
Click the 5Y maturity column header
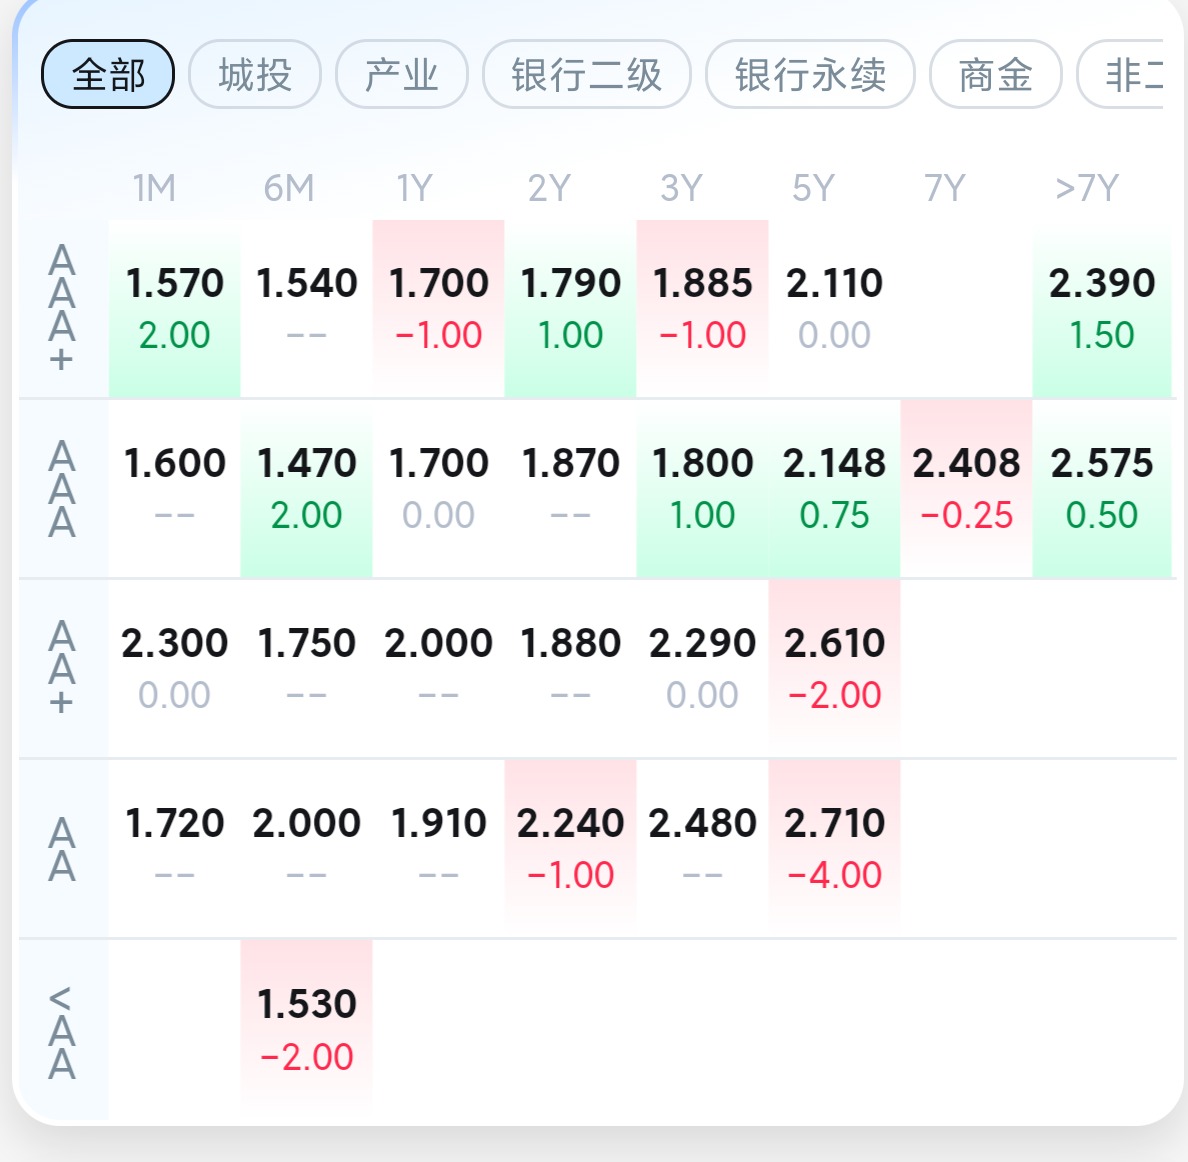(813, 188)
